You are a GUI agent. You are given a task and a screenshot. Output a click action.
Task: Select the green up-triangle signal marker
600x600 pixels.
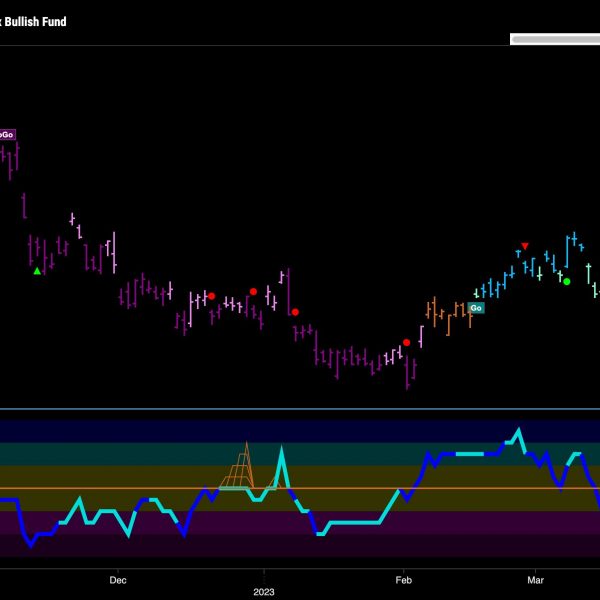pos(37,271)
